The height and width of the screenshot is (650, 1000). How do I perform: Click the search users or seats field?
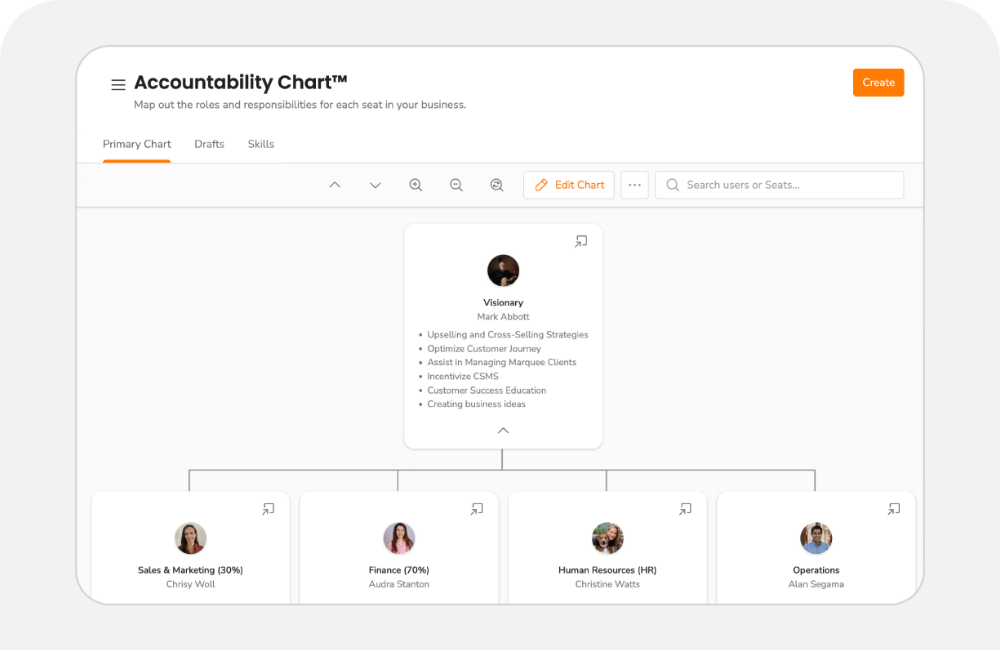[779, 185]
